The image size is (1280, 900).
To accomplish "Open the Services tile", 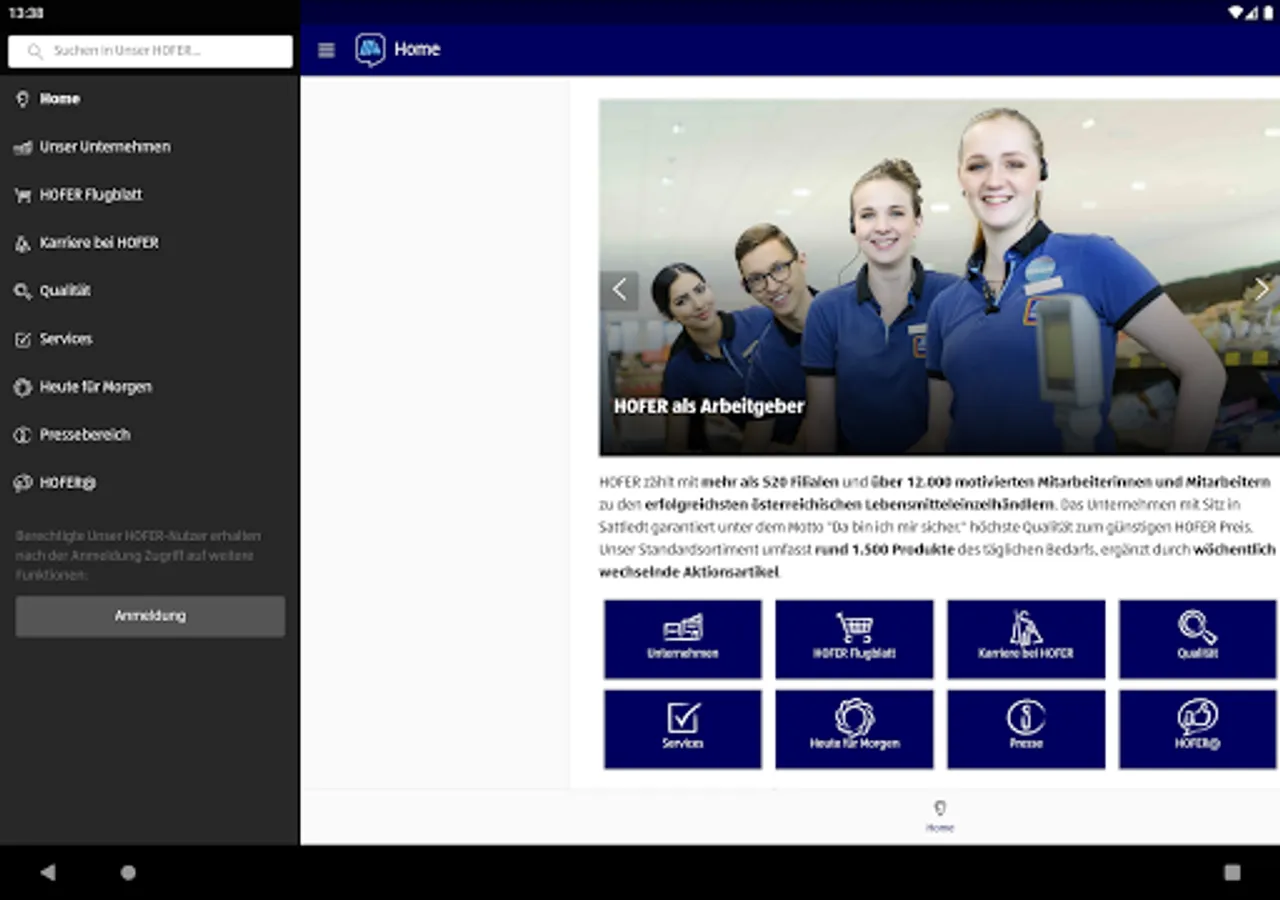I will coord(683,729).
